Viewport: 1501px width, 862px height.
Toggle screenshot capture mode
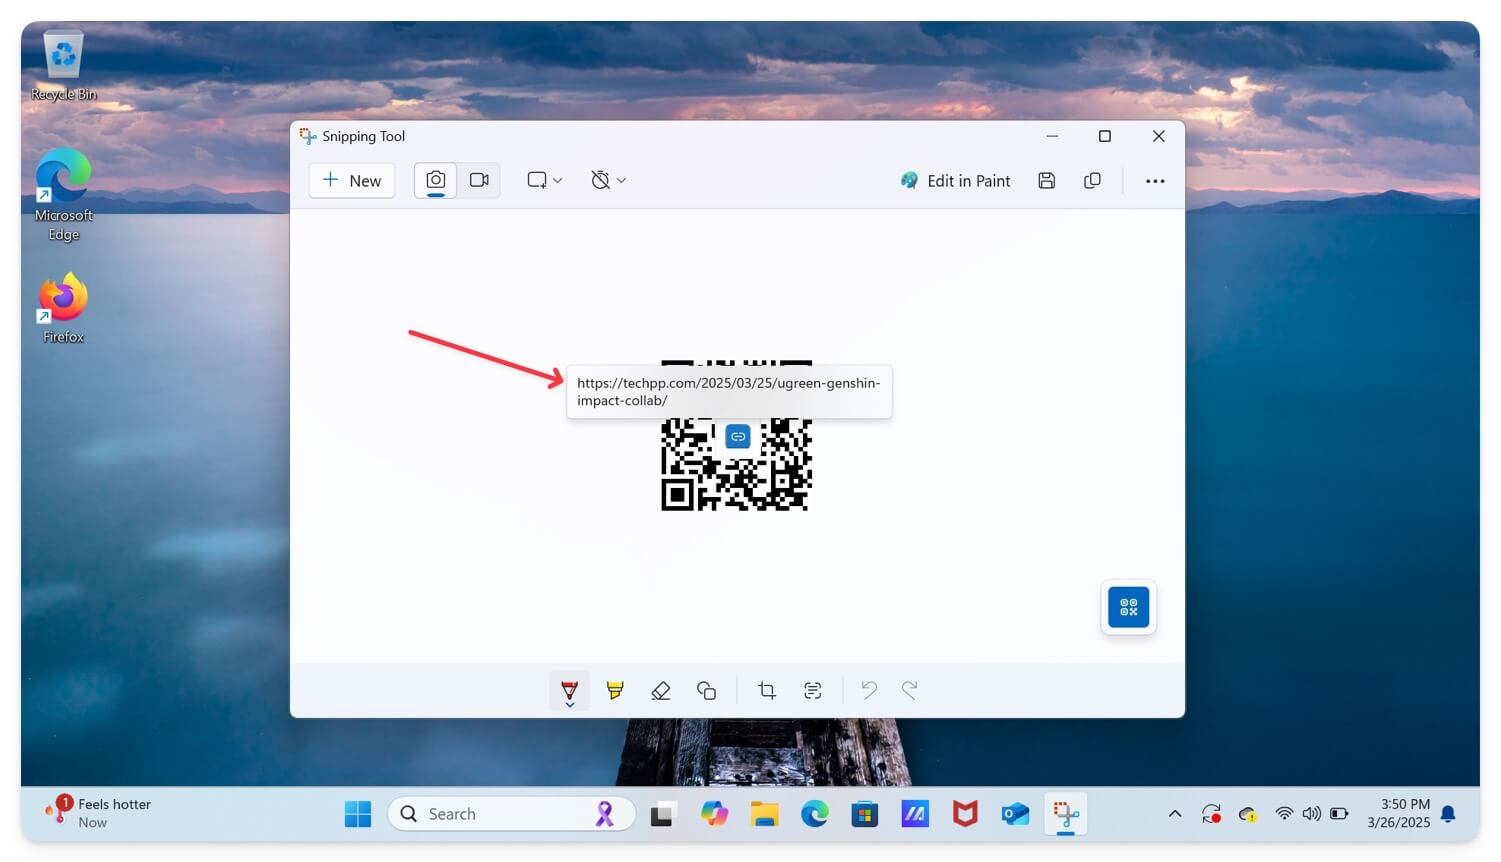434,180
